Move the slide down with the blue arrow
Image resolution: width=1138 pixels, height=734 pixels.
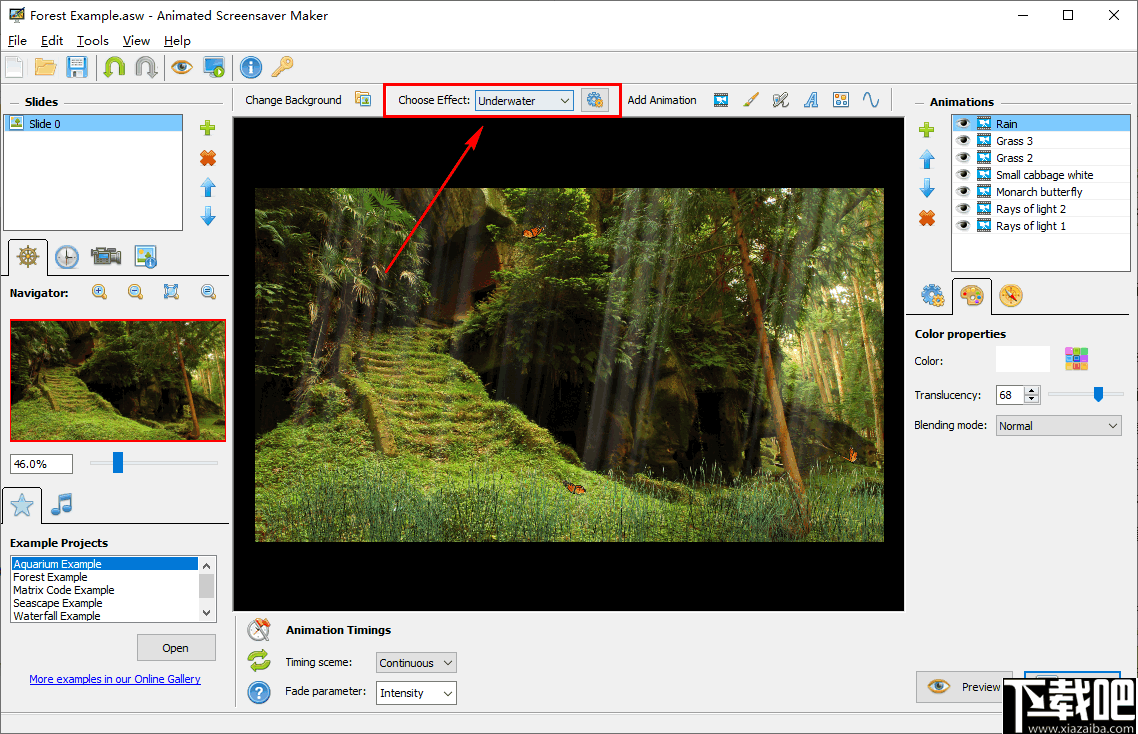point(208,216)
